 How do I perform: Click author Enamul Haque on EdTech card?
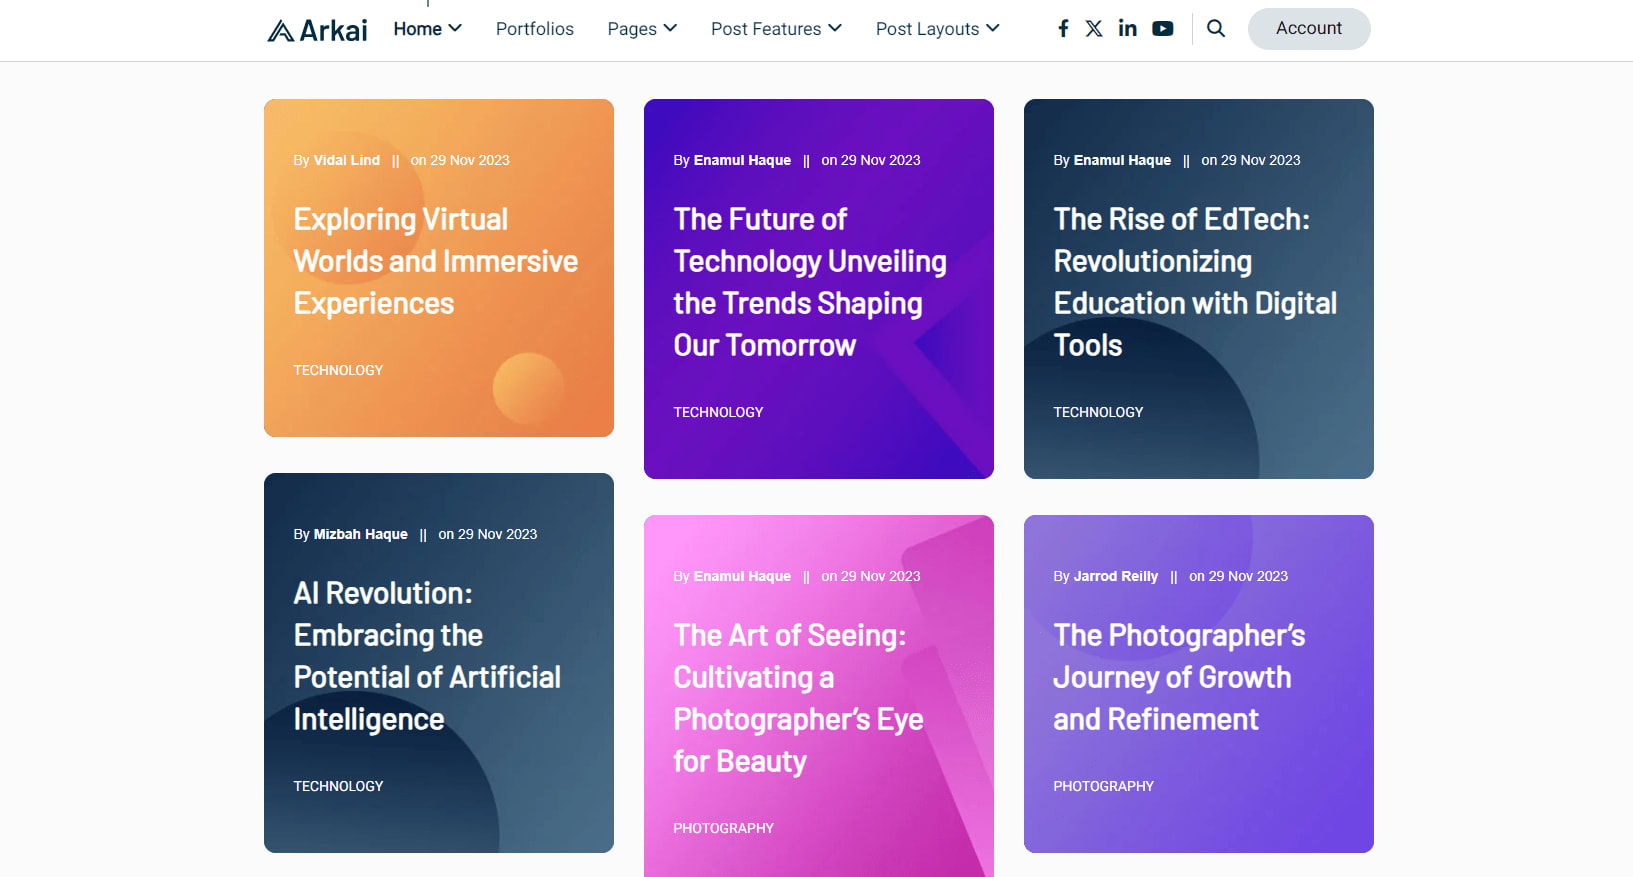[1122, 160]
